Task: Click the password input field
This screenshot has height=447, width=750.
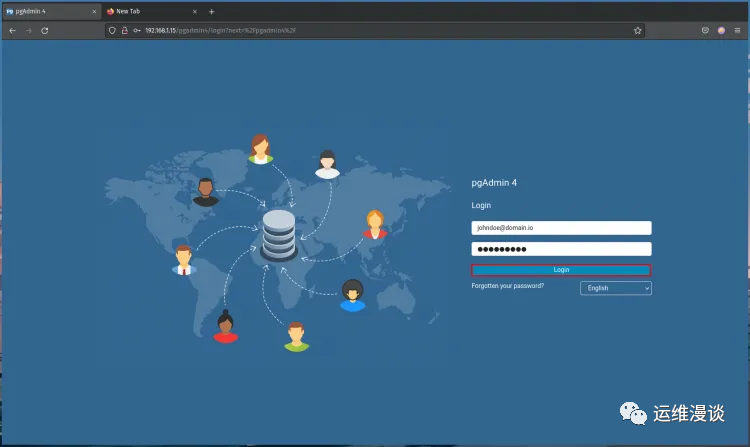Action: pos(561,249)
